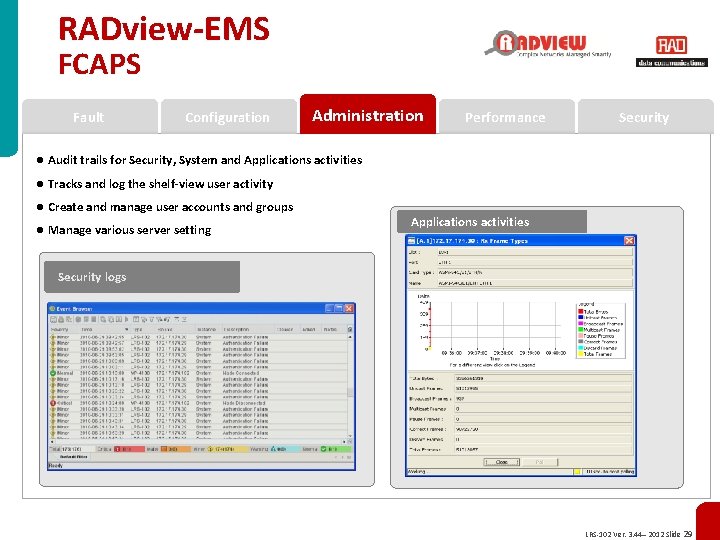Viewport: 720px width, 540px height.
Task: Click the Applications activities heading
Action: (x=470, y=222)
